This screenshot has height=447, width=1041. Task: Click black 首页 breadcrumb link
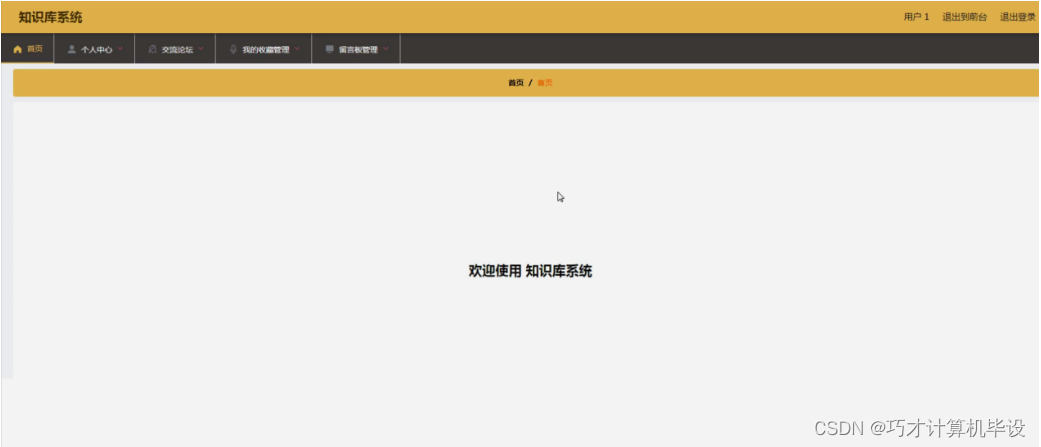(x=516, y=83)
